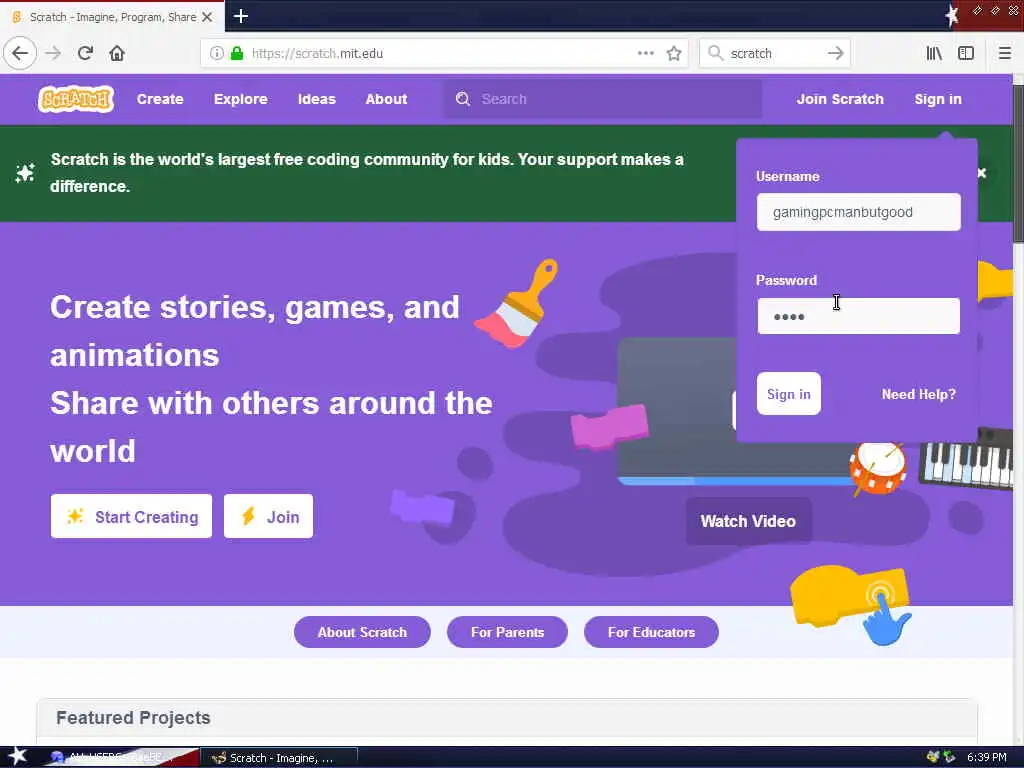Open the For Parents pill button
This screenshot has height=768, width=1024.
pyautogui.click(x=507, y=632)
